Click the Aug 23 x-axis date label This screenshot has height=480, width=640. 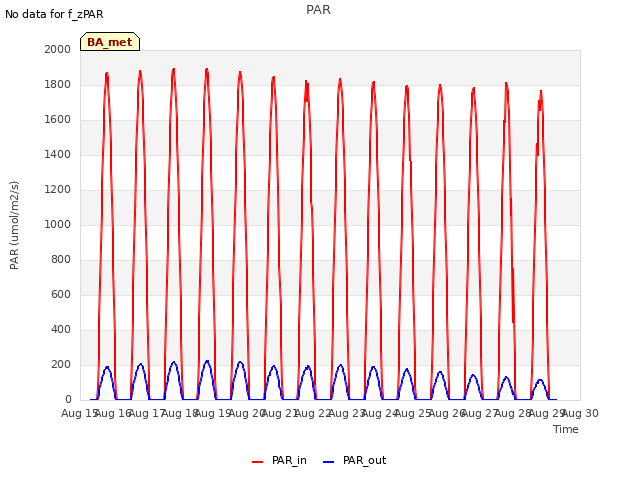[347, 413]
